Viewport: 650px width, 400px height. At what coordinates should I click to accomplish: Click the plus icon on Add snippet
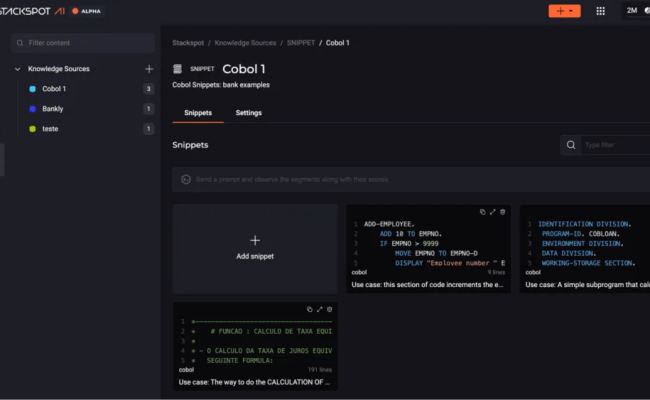pyautogui.click(x=255, y=240)
